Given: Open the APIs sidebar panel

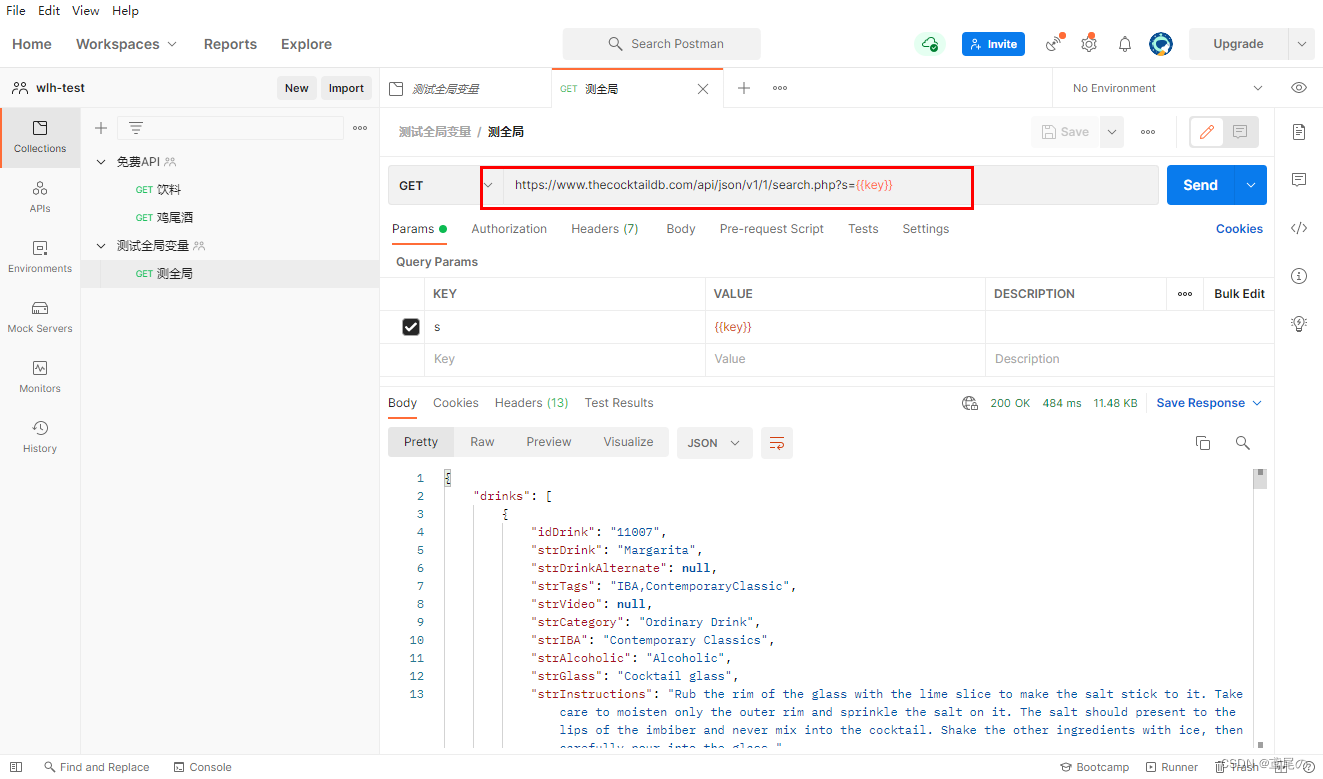Looking at the screenshot, I should pyautogui.click(x=40, y=197).
